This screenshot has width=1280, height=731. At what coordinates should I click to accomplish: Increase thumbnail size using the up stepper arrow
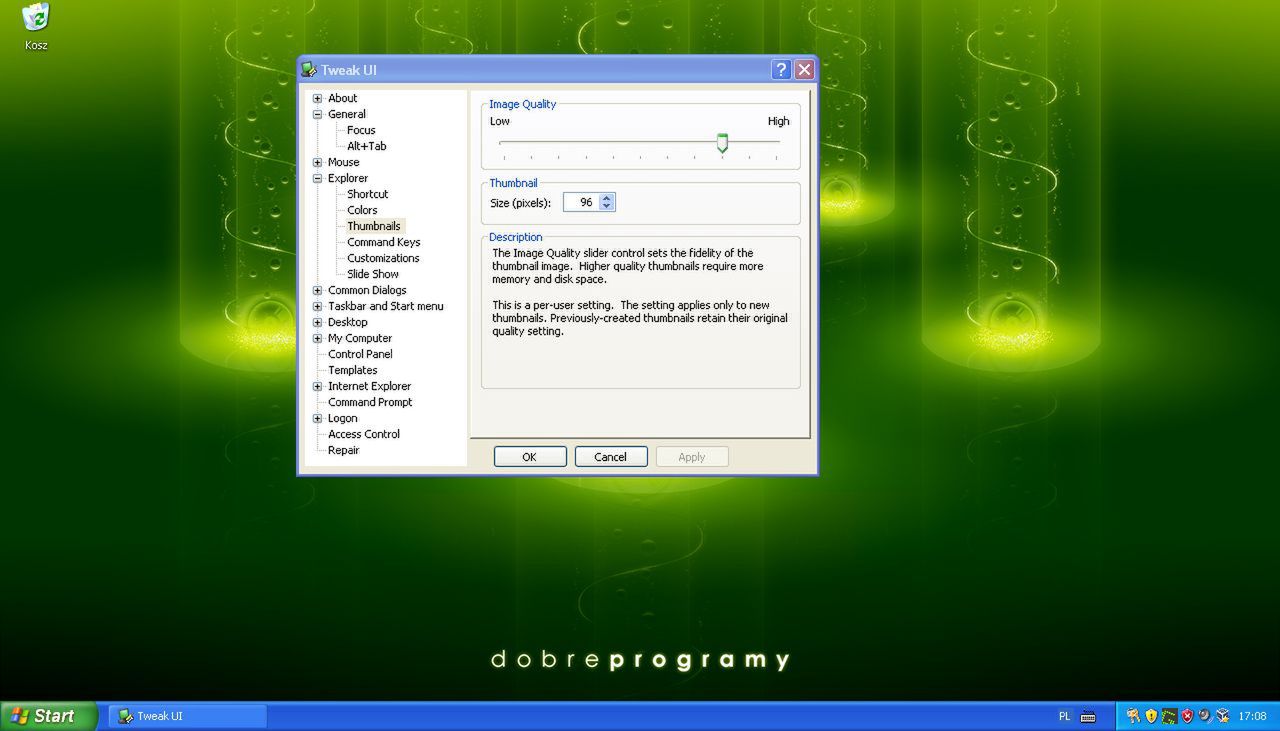click(607, 198)
